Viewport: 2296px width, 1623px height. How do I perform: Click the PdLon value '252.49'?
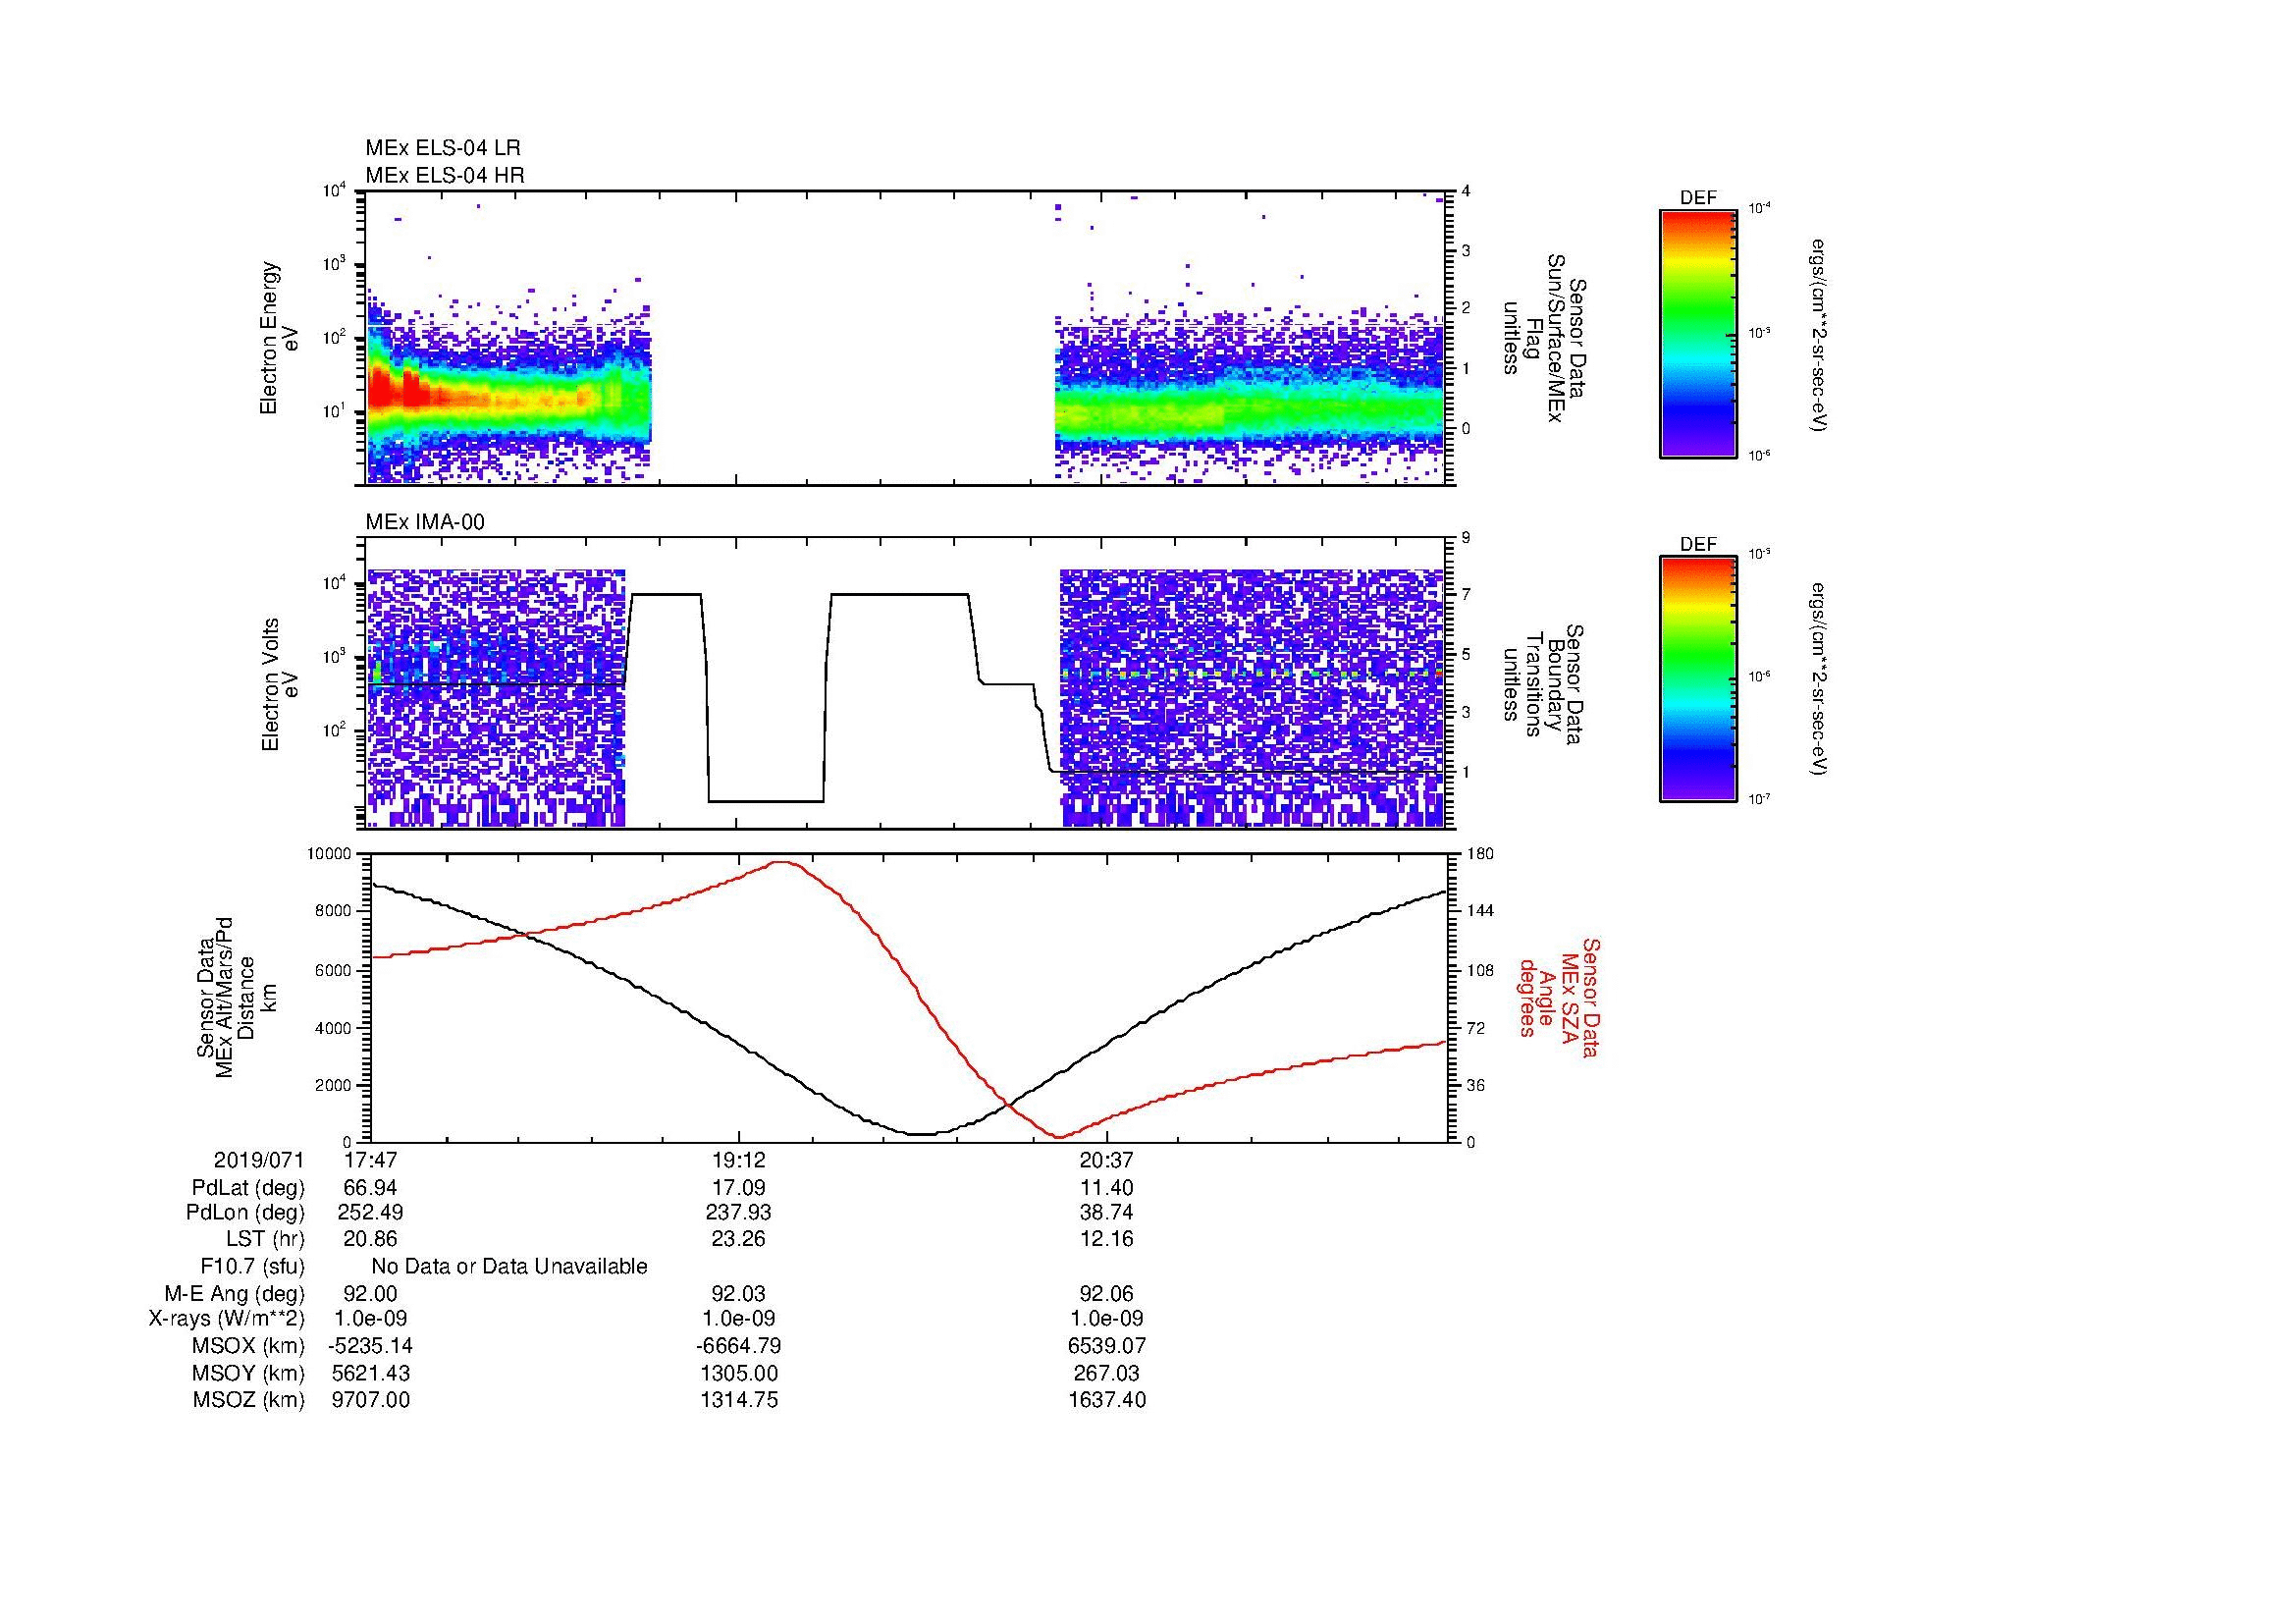[x=370, y=1213]
